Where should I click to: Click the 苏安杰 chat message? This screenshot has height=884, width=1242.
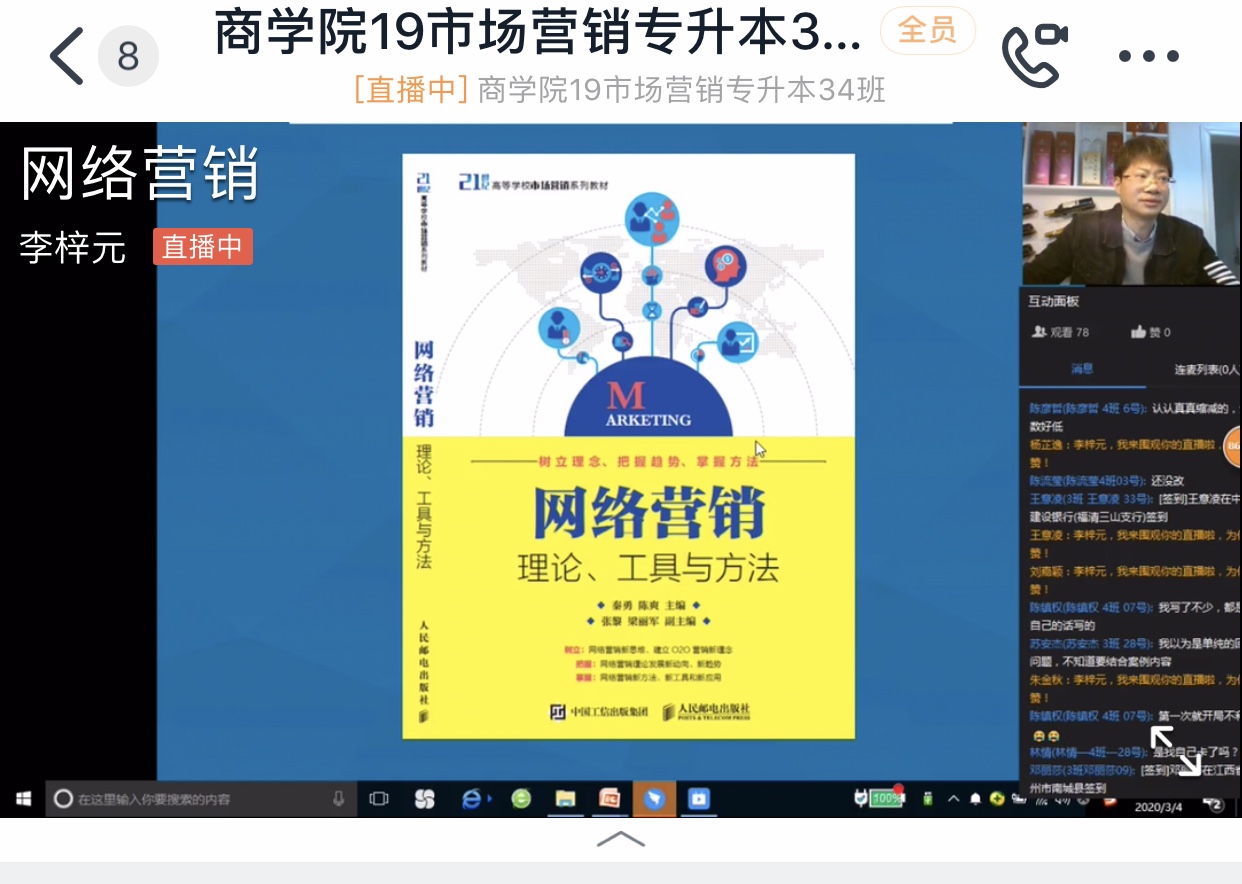coord(1135,653)
